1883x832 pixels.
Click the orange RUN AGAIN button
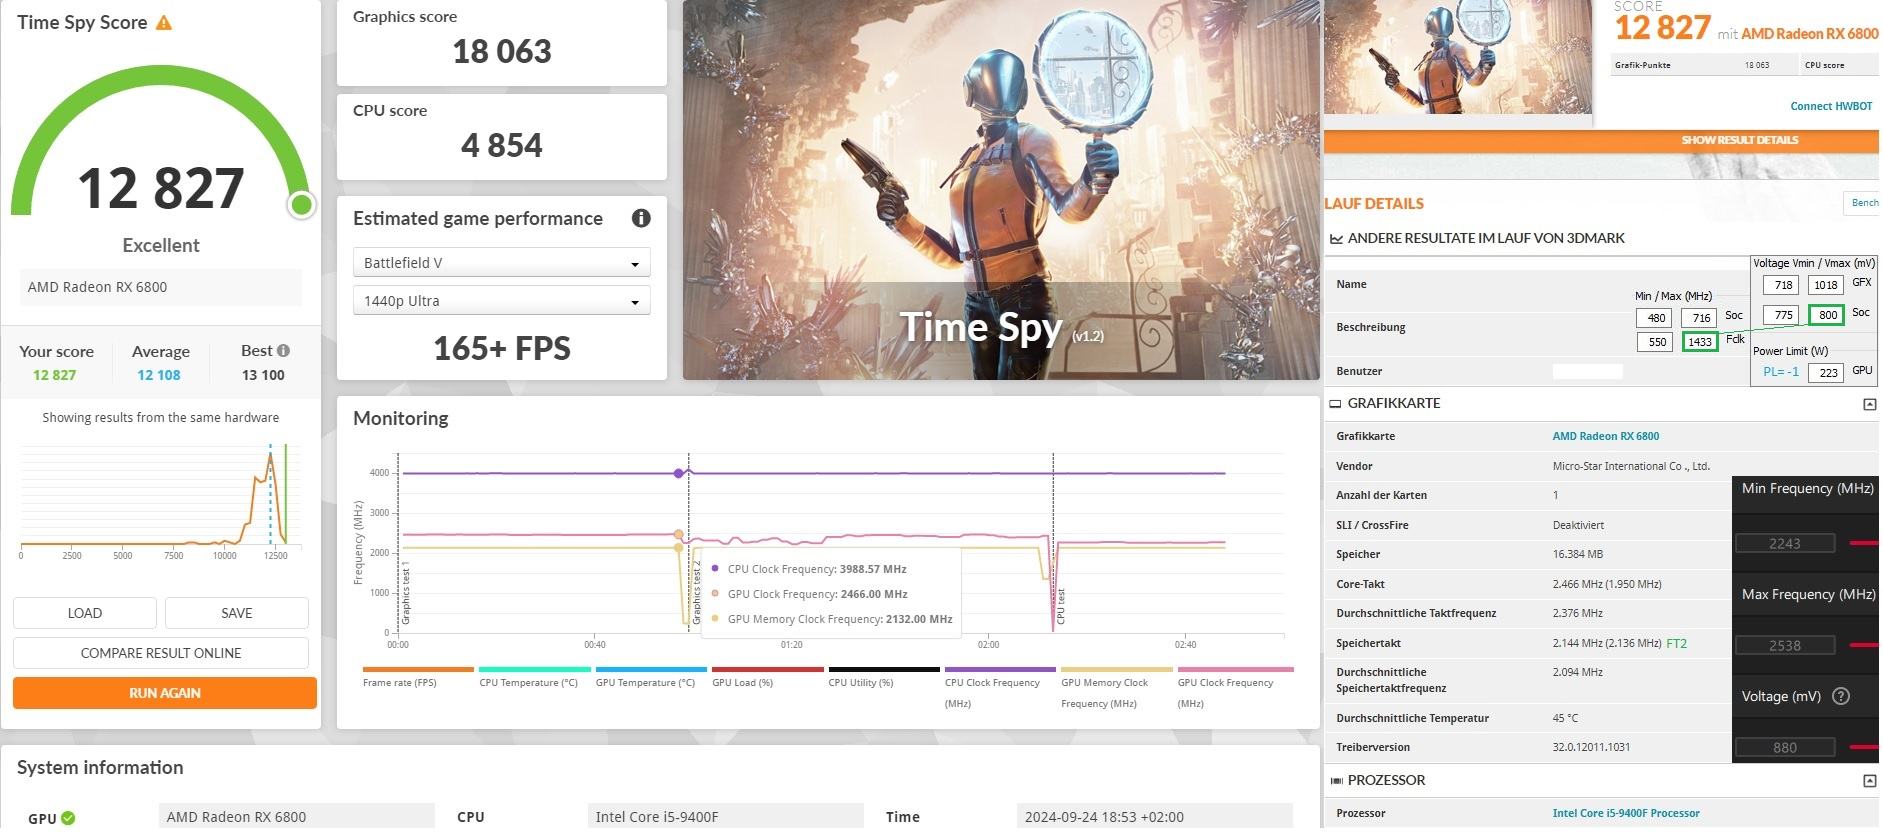click(x=165, y=693)
